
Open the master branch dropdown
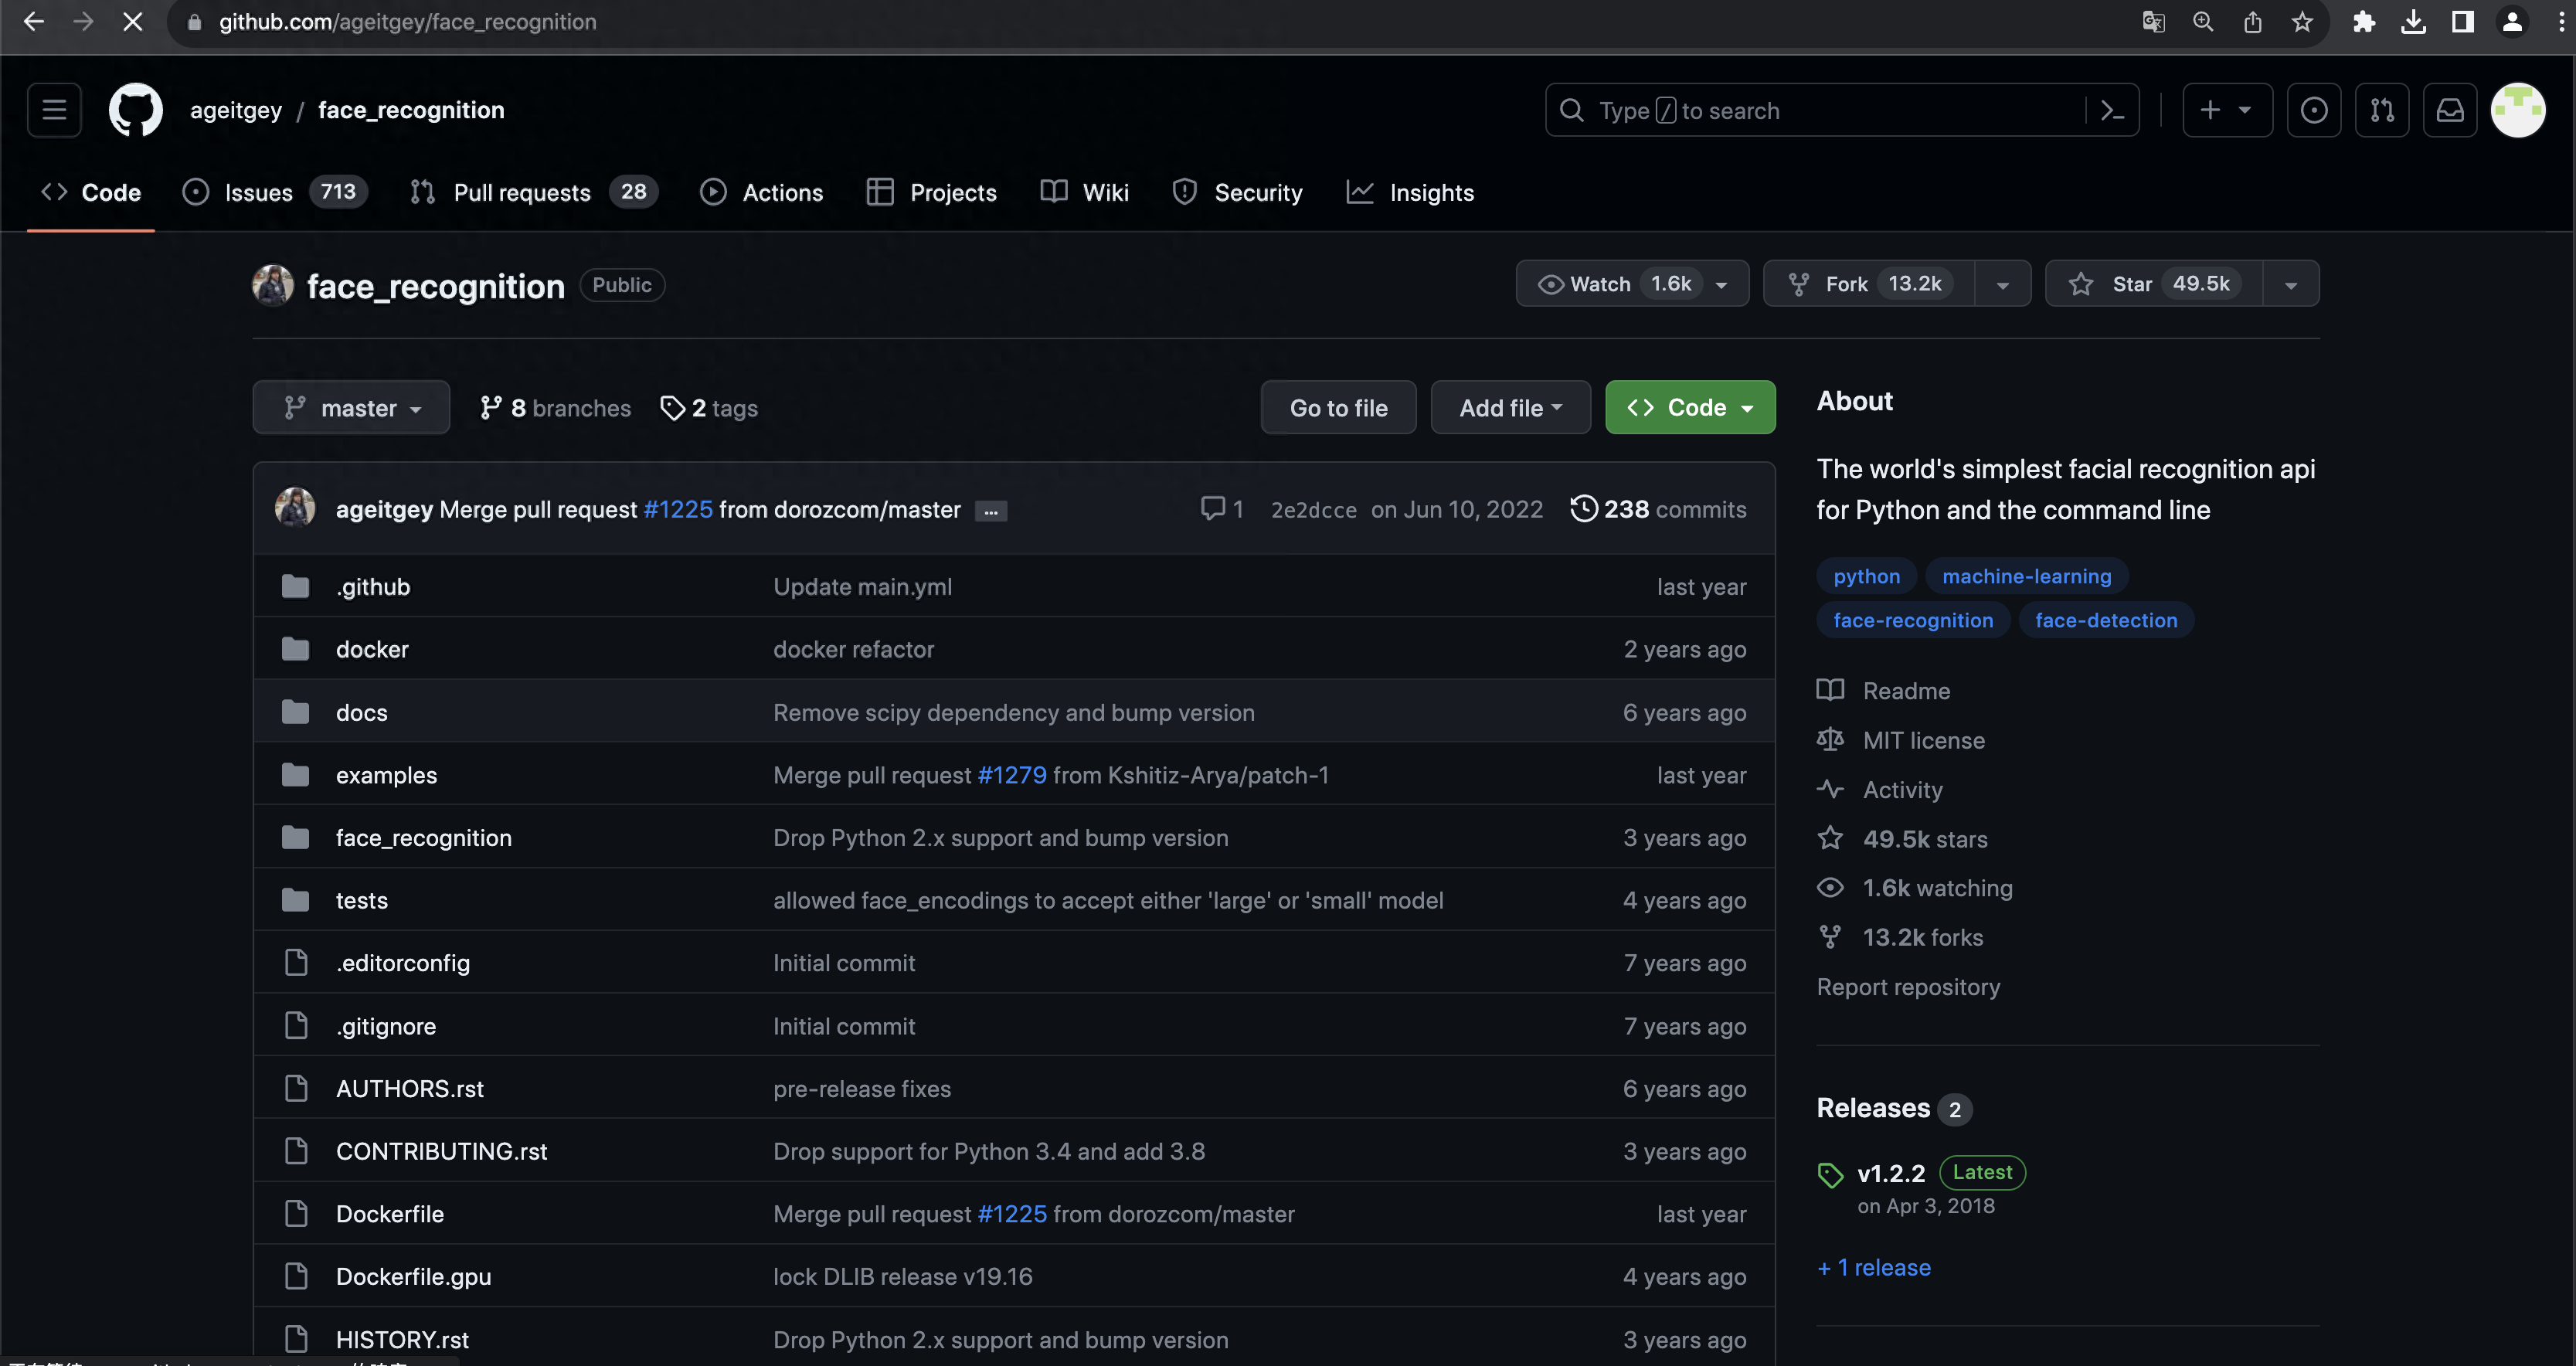[x=351, y=408]
